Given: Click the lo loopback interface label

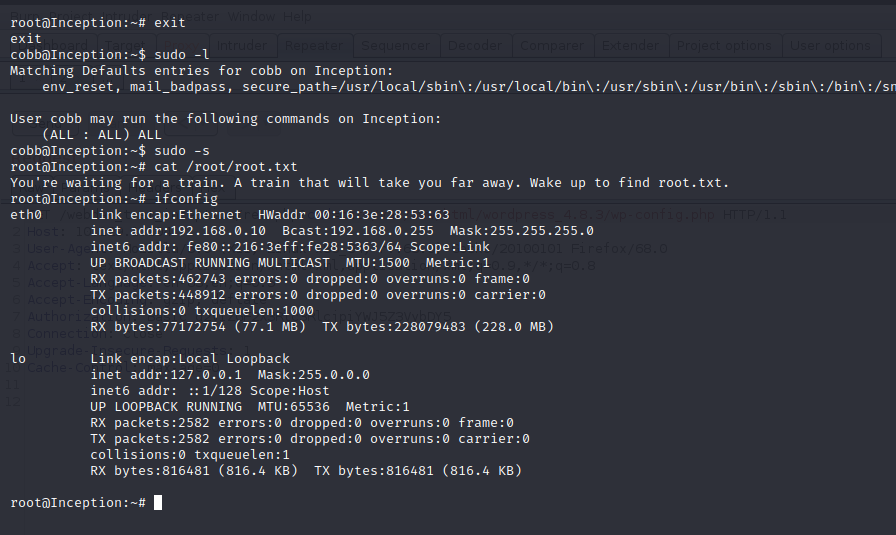Looking at the screenshot, I should click(18, 359).
